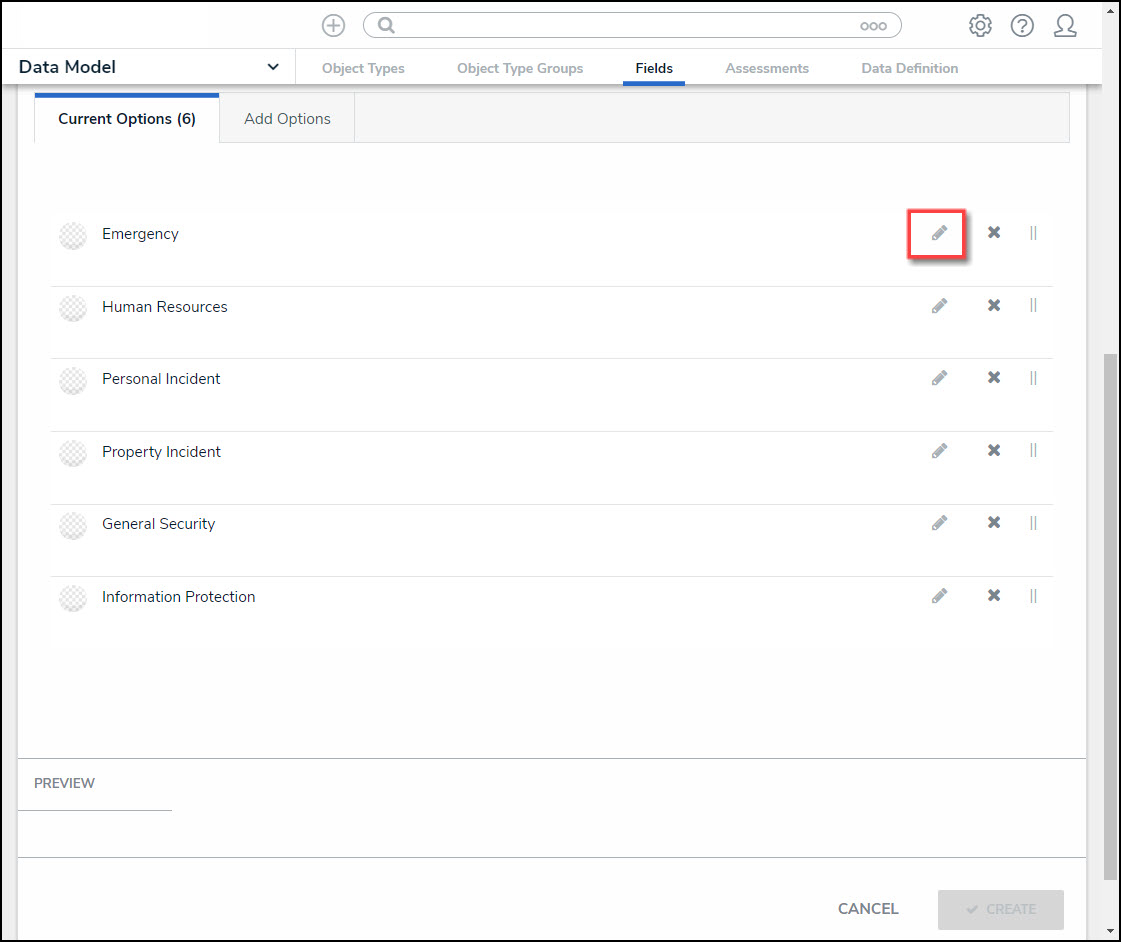Edit the Emergency option with pencil icon
Image resolution: width=1121 pixels, height=942 pixels.
(x=939, y=233)
